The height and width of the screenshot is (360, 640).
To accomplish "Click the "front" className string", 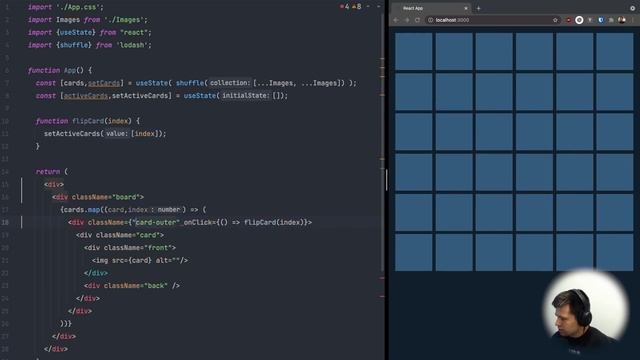I will pyautogui.click(x=158, y=247).
